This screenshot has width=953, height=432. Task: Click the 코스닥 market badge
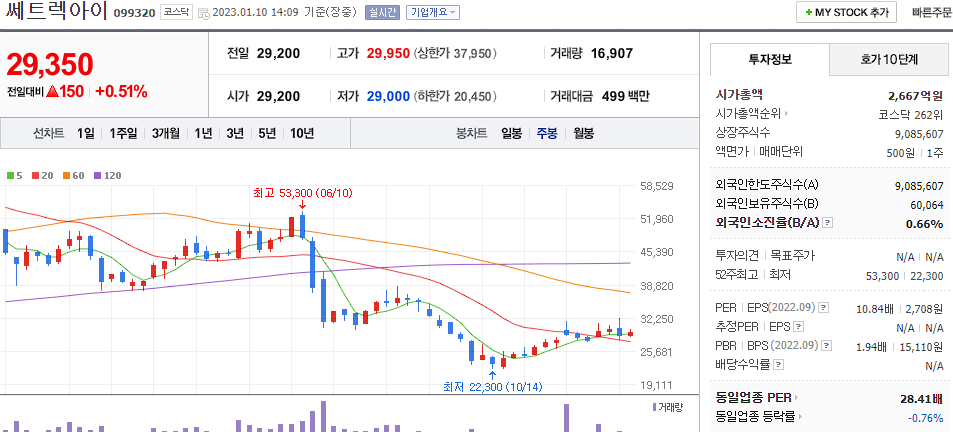click(177, 12)
